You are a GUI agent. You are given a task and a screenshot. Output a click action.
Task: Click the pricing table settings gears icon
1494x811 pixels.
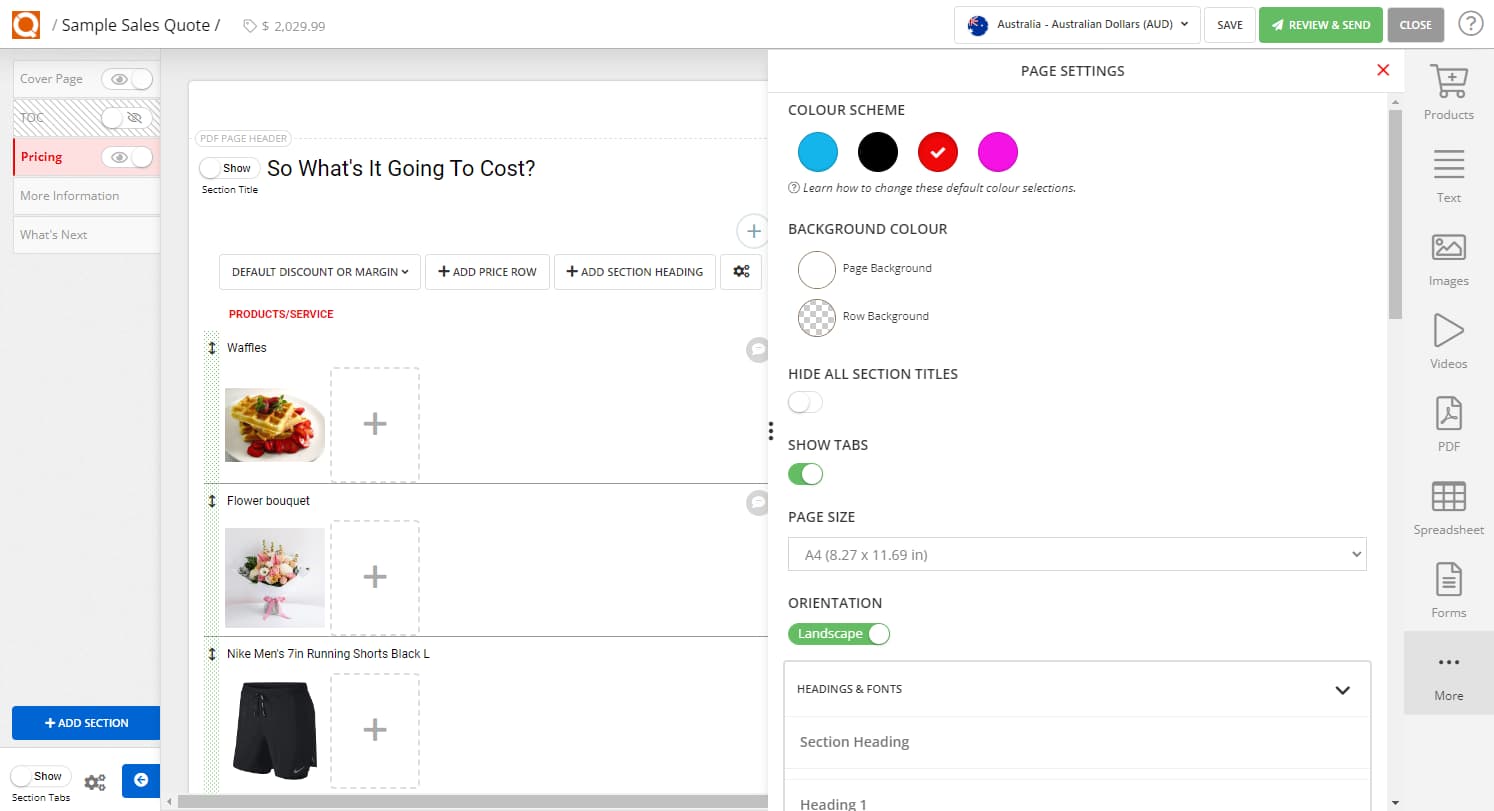tap(741, 271)
